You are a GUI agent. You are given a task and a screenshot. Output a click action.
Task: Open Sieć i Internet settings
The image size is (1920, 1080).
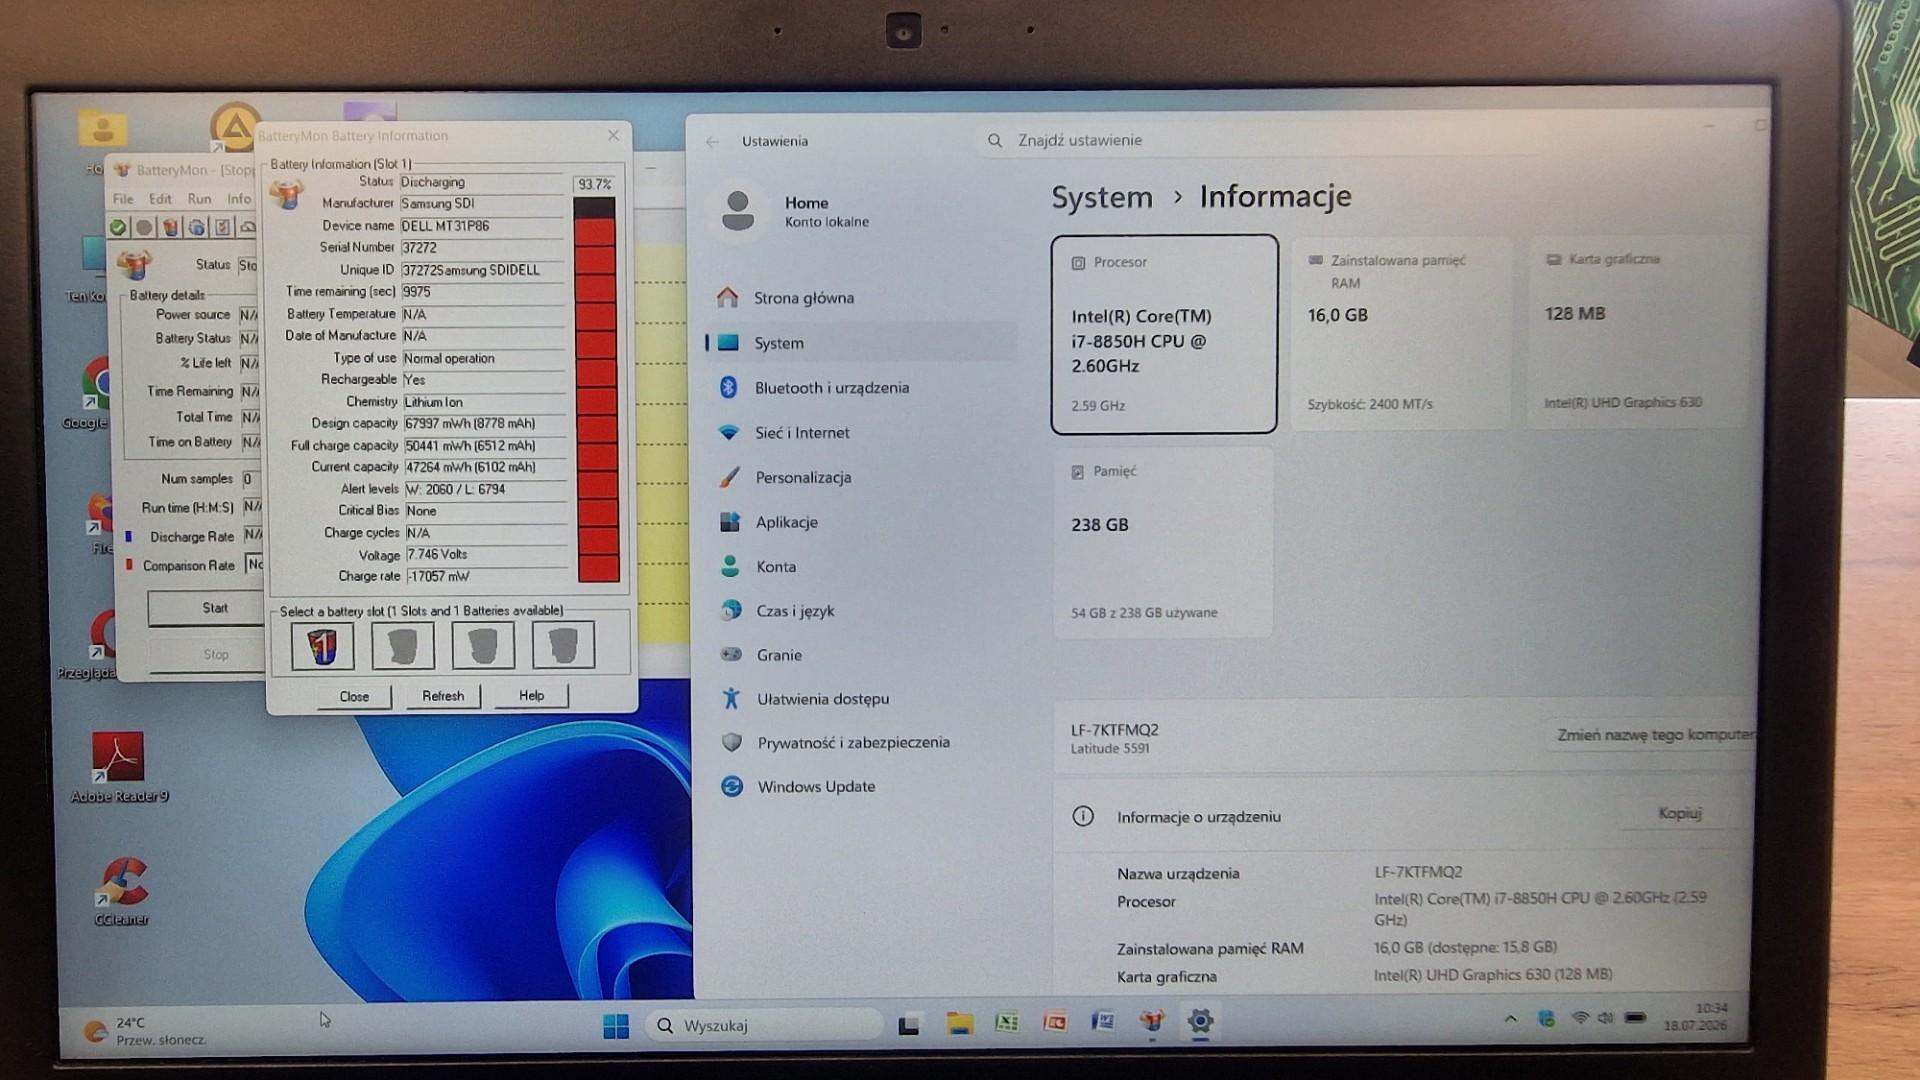[801, 433]
